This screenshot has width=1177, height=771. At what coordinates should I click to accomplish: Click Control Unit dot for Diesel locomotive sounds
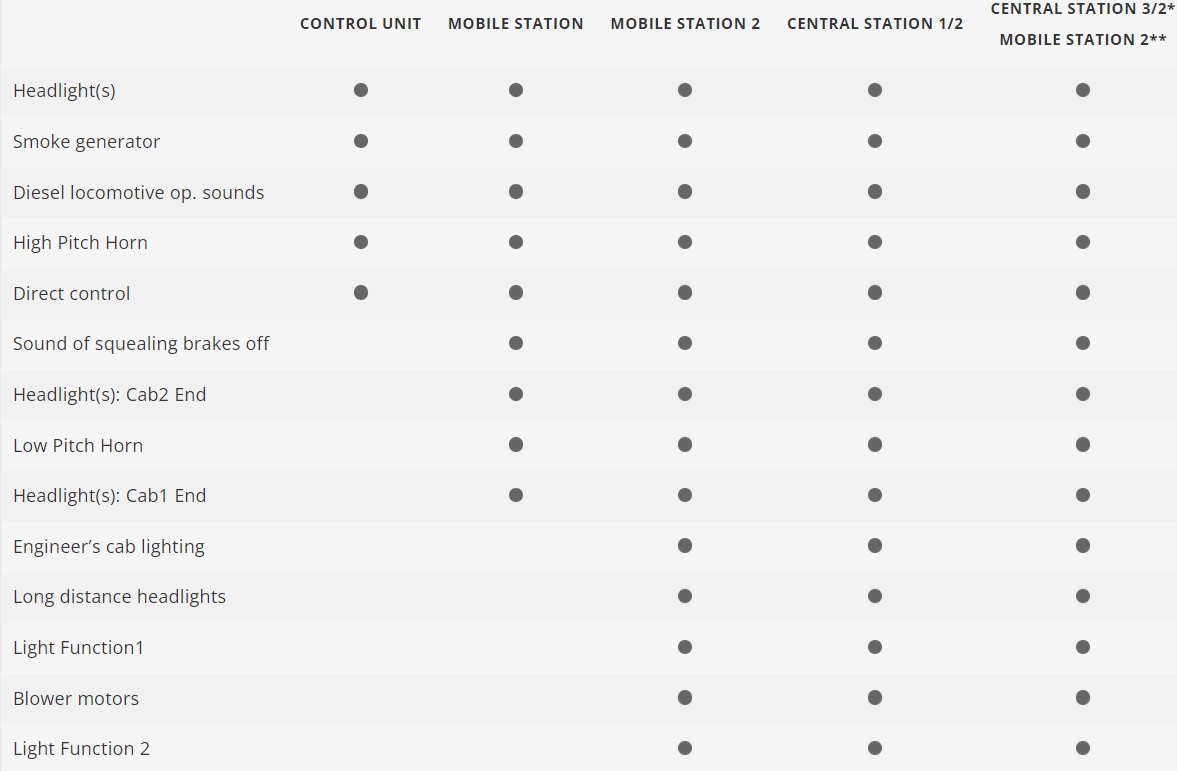pos(361,191)
